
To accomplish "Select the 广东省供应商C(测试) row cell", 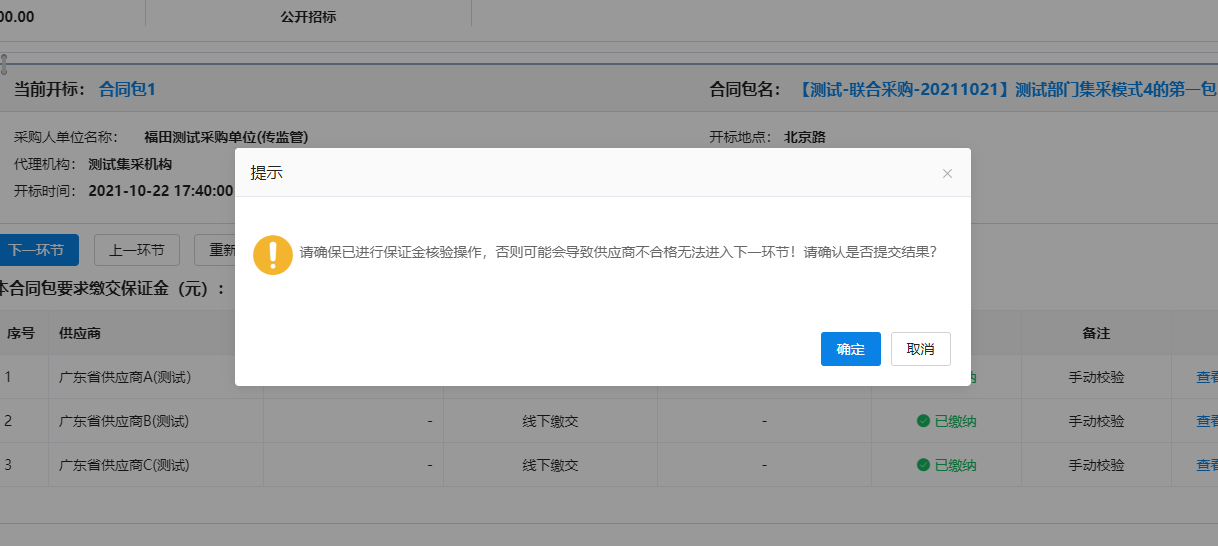I will click(x=124, y=465).
